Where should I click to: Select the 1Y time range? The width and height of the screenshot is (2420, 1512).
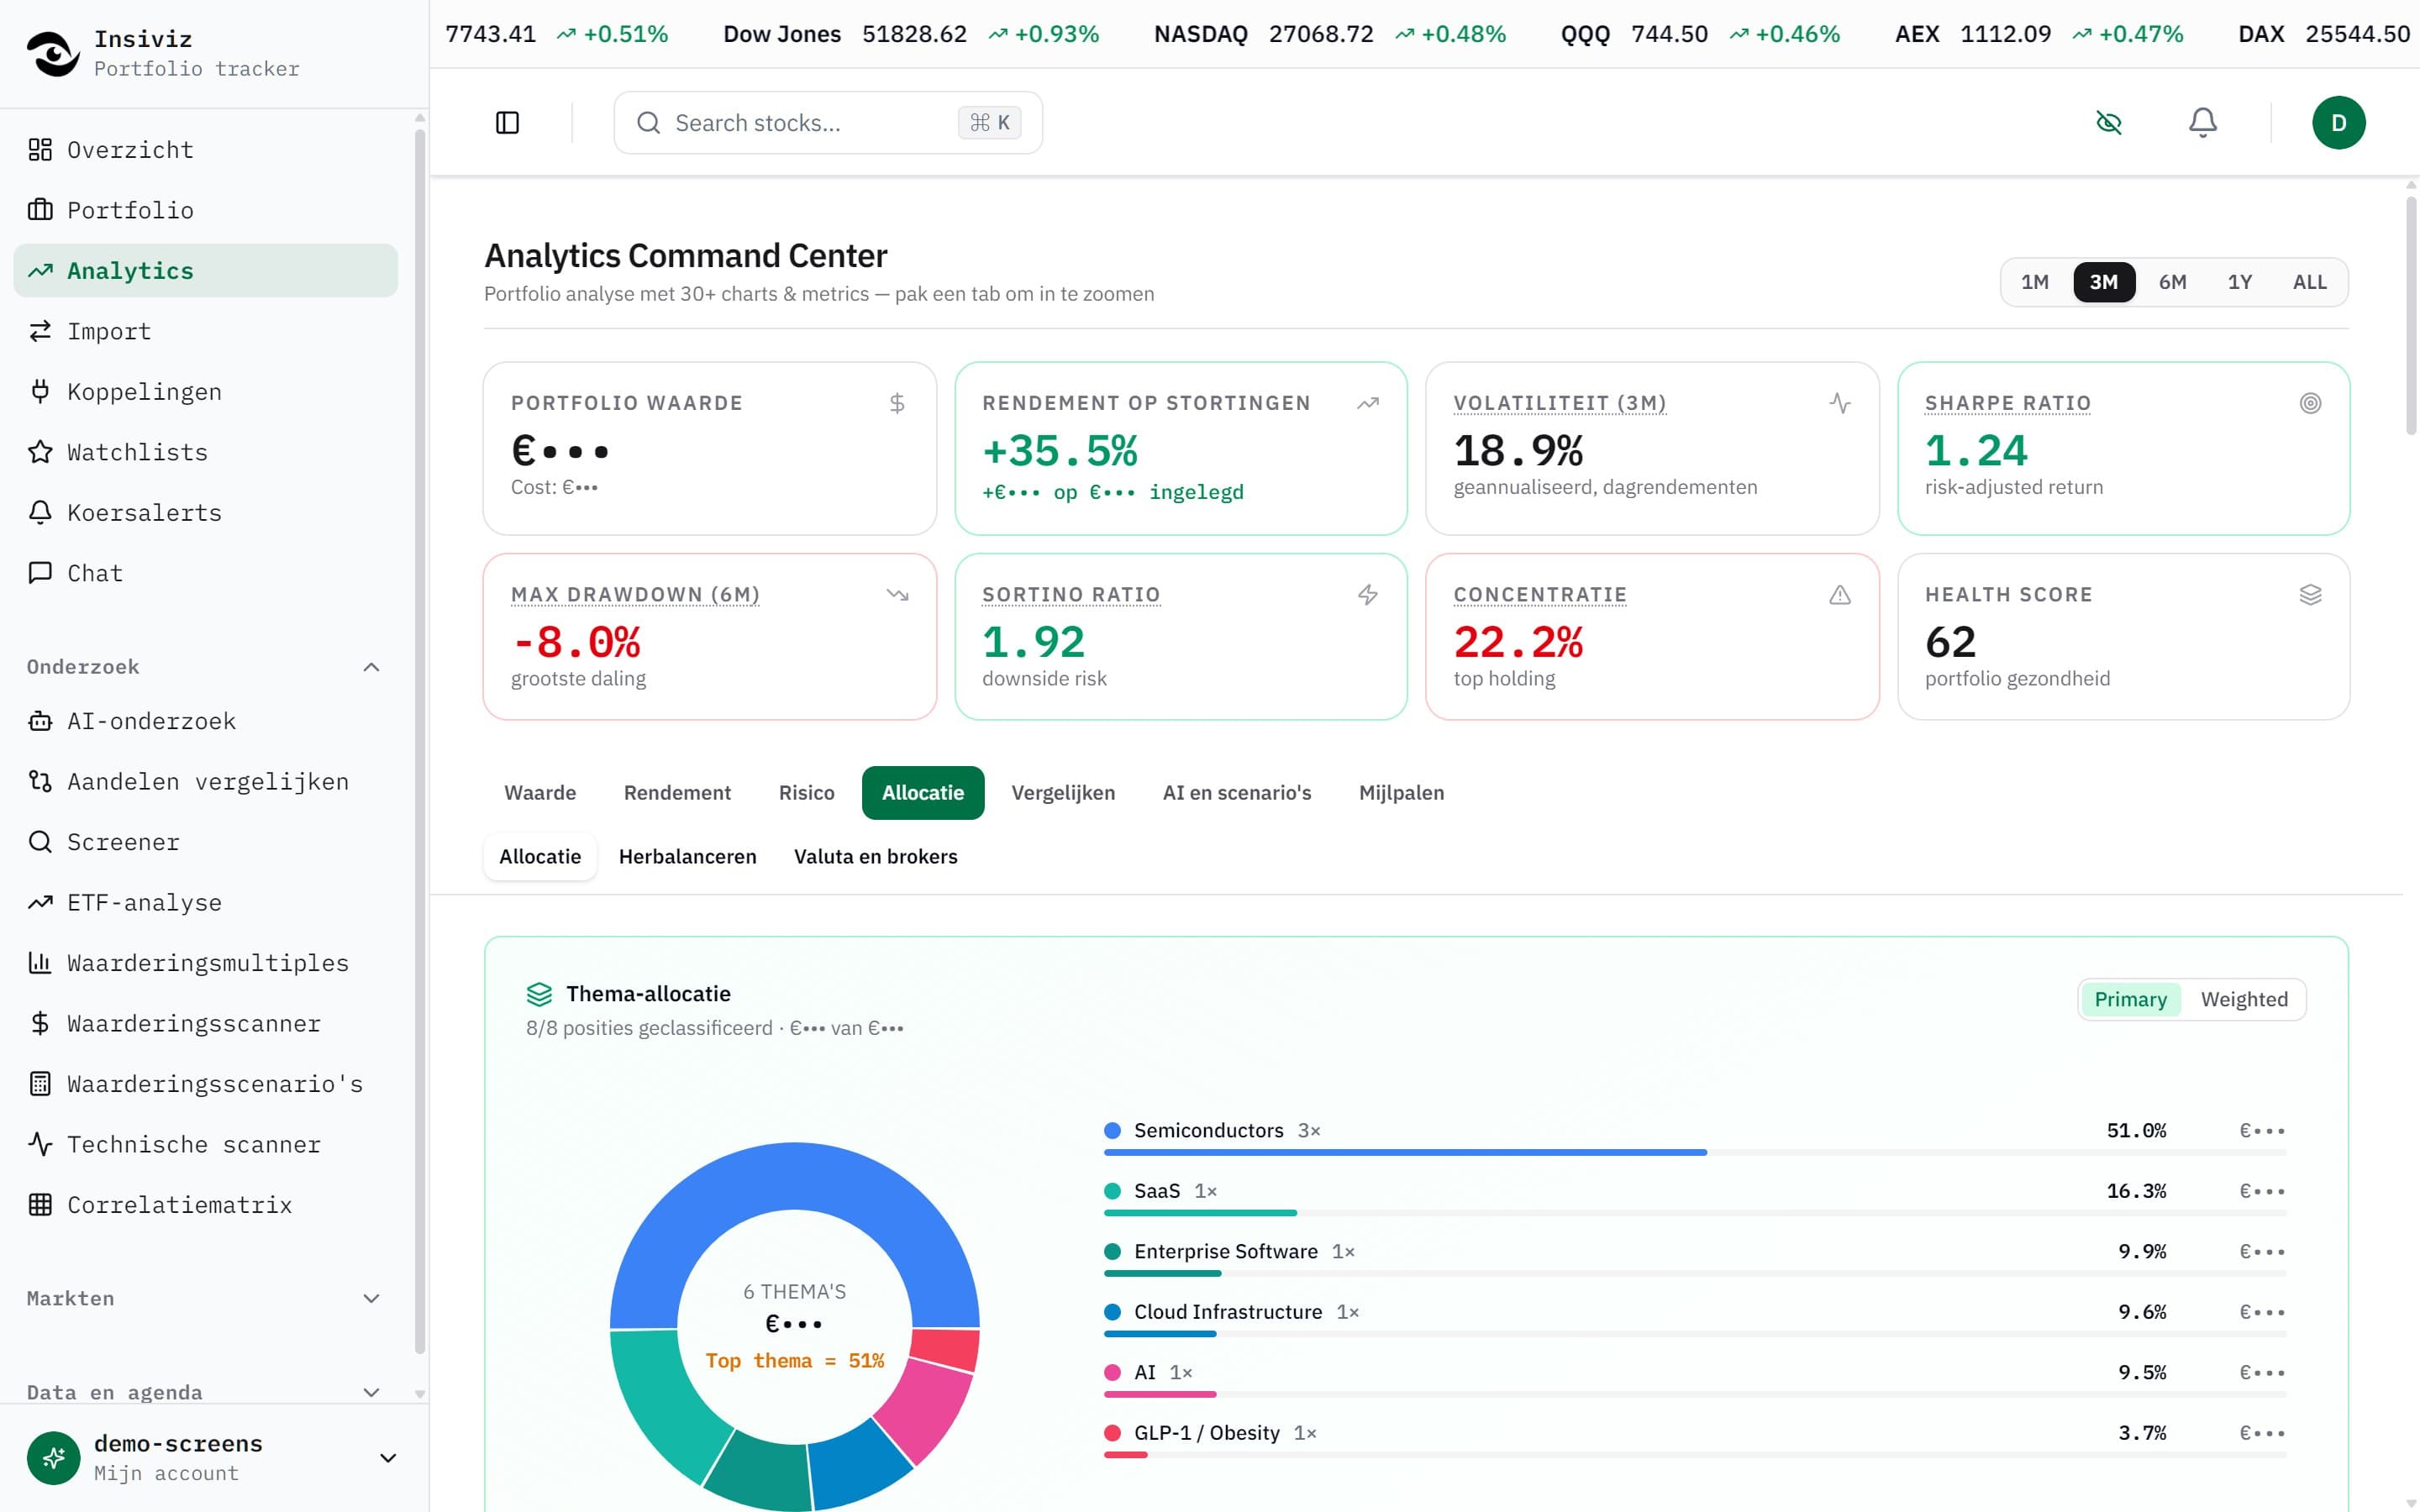(2239, 282)
